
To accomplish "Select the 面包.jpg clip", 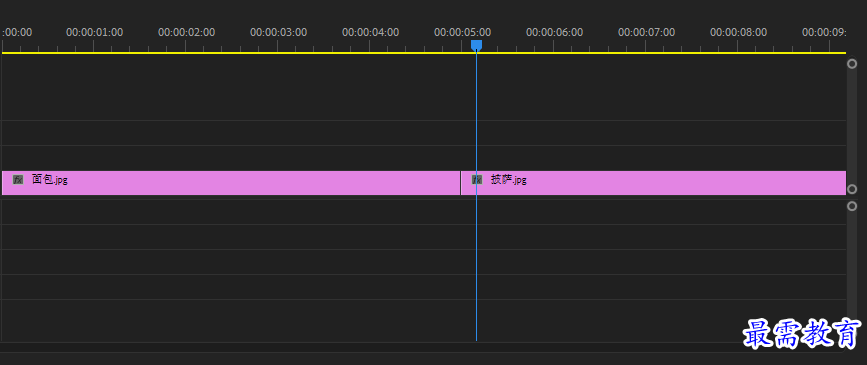I will tap(231, 182).
